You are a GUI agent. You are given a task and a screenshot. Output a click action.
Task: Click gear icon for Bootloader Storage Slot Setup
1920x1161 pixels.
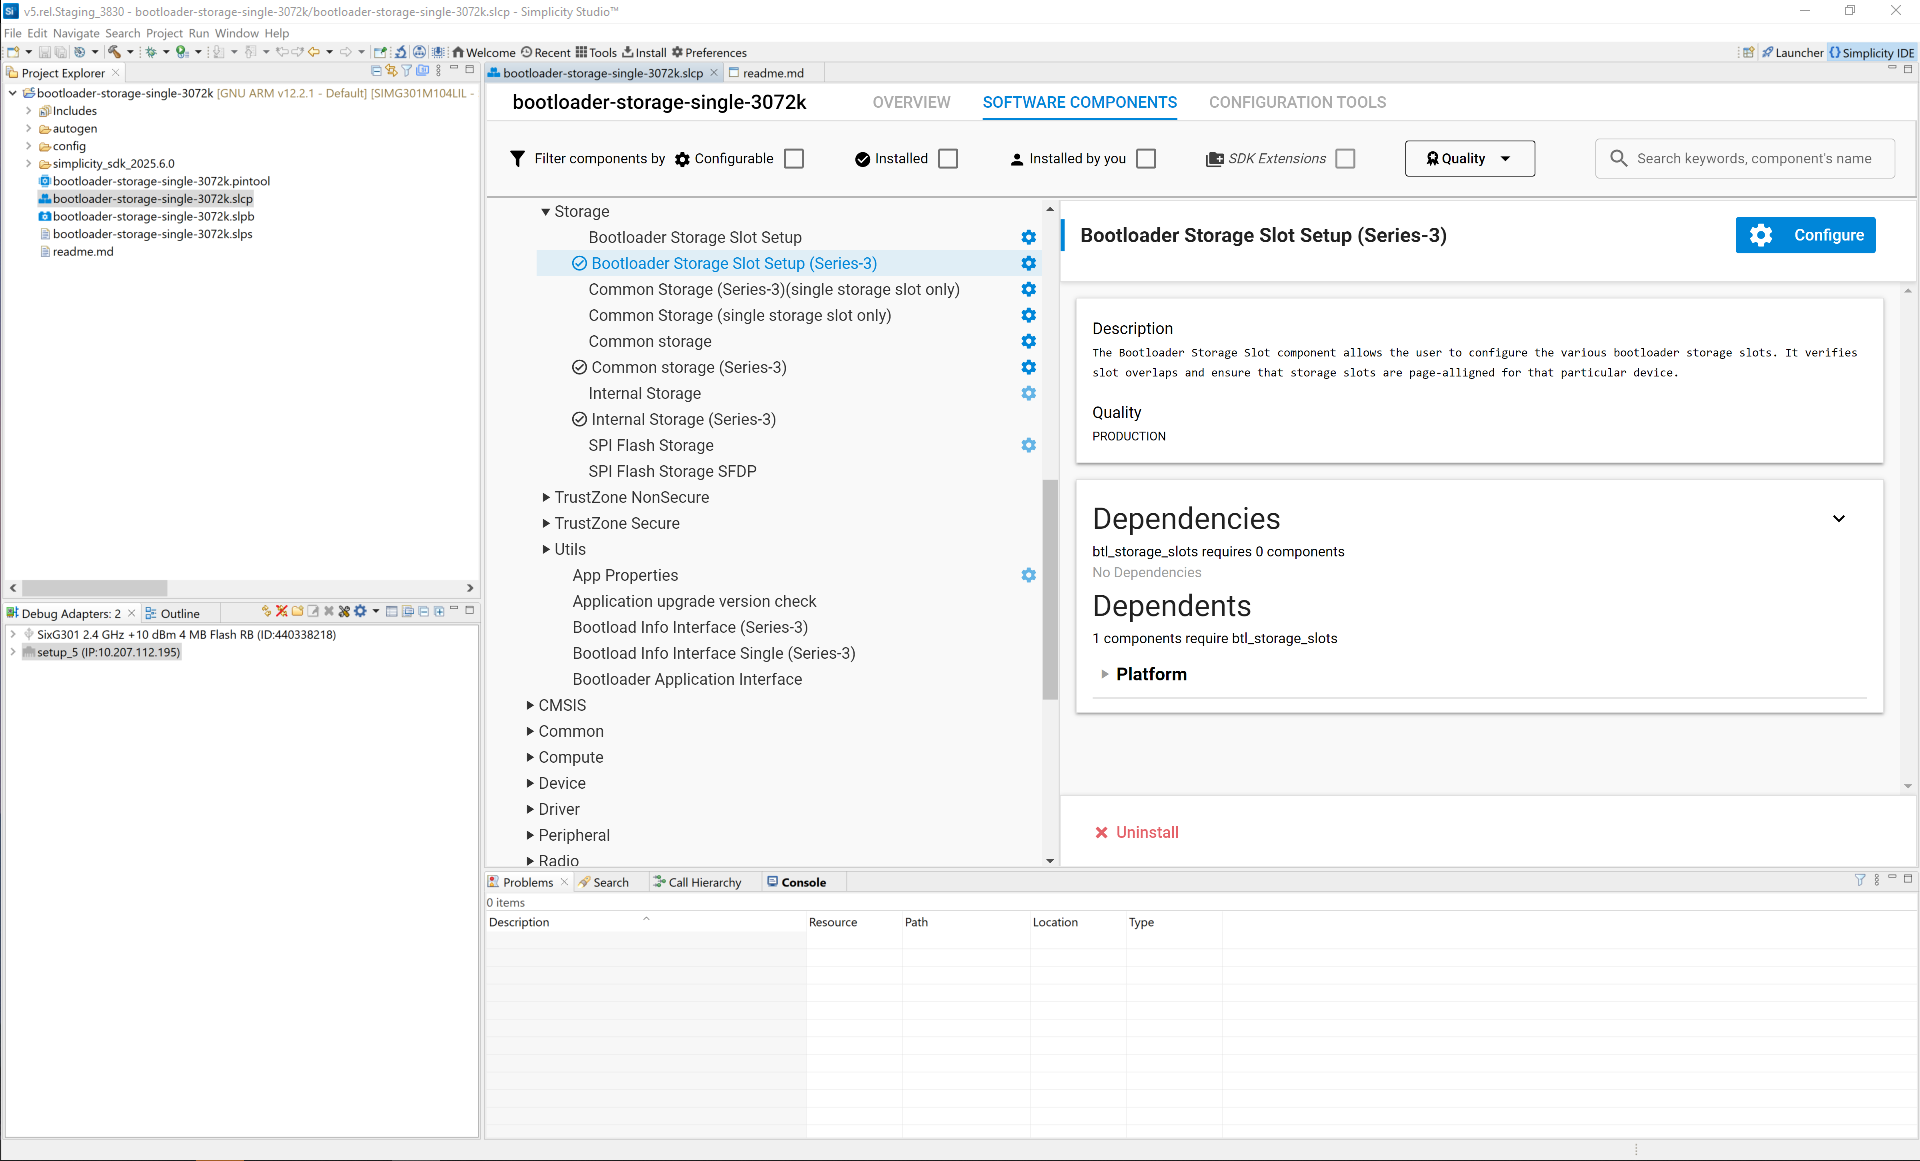tap(1028, 237)
